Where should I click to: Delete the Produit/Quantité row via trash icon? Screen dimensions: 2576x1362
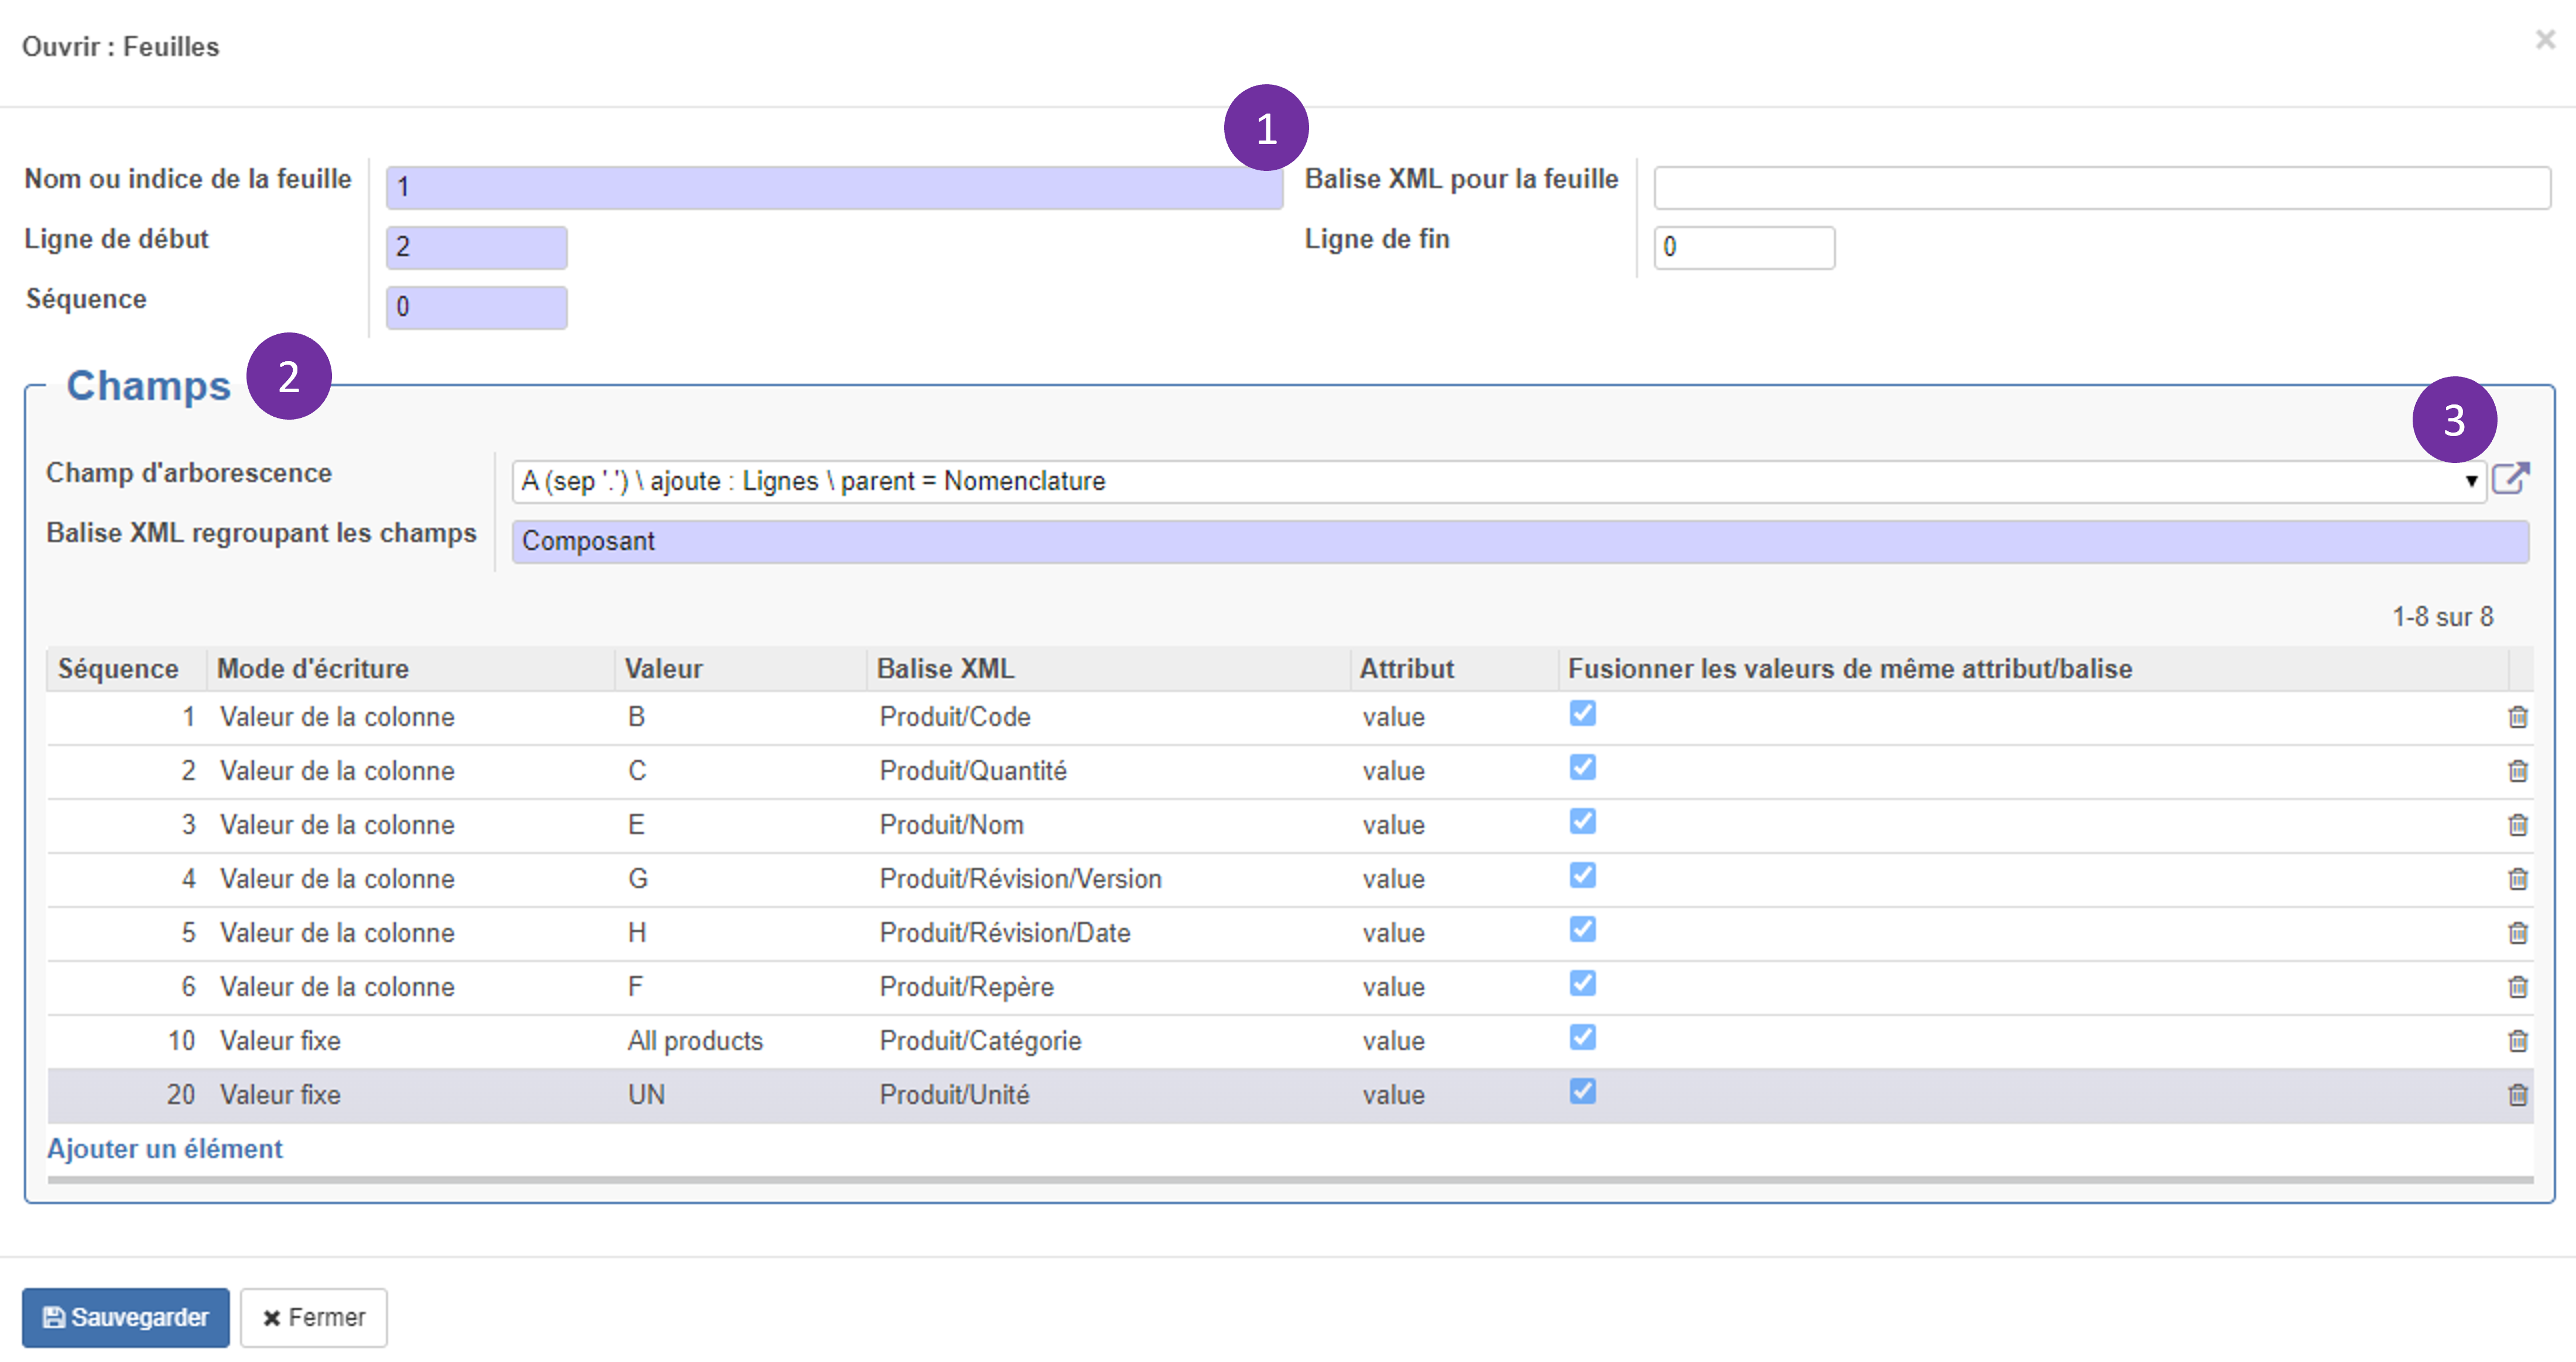tap(2517, 771)
